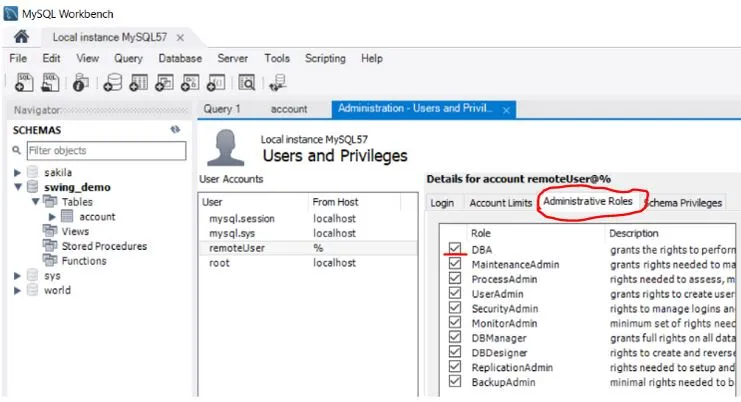Image resolution: width=741 pixels, height=402 pixels.
Task: Click the MySQL Workbench dolphin logo
Action: 10,13
